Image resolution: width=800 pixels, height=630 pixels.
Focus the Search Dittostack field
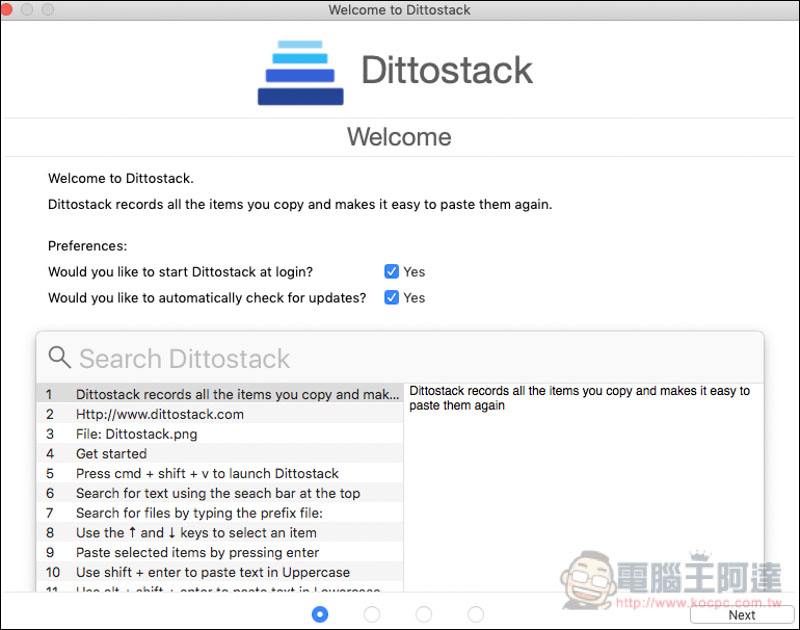[x=400, y=358]
